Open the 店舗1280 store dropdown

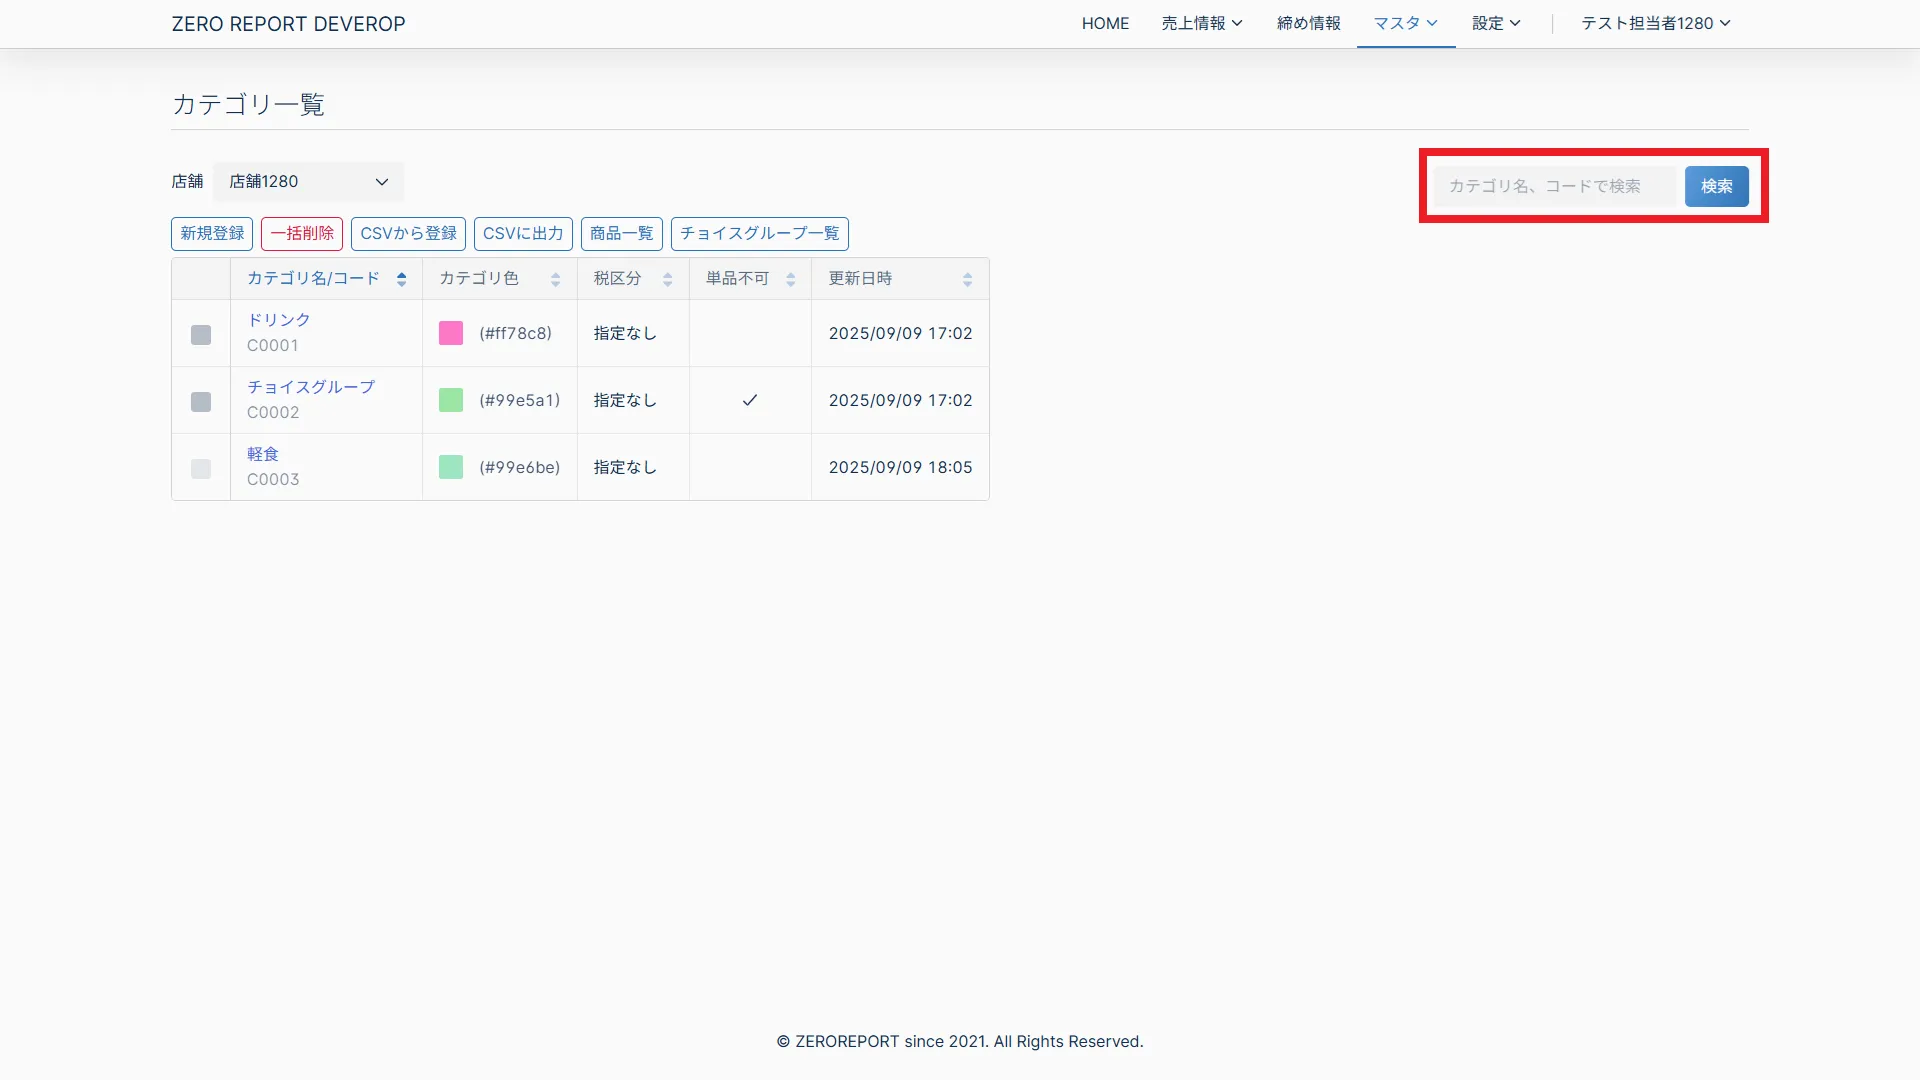(308, 182)
